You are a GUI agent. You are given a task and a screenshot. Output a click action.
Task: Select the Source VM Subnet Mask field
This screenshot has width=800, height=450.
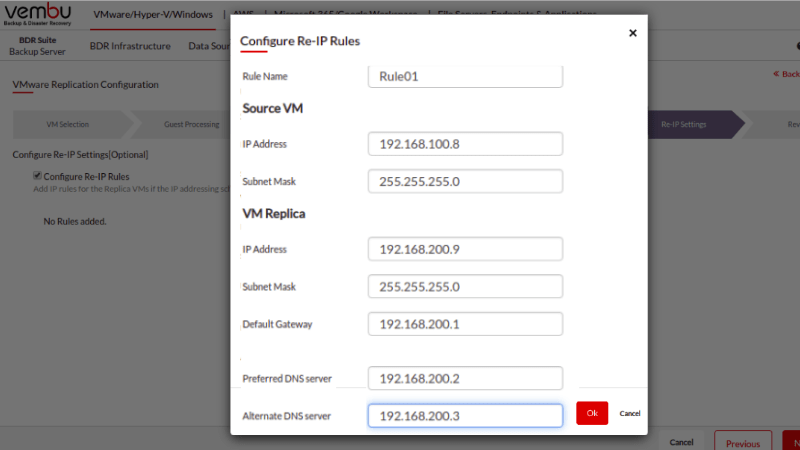465,181
